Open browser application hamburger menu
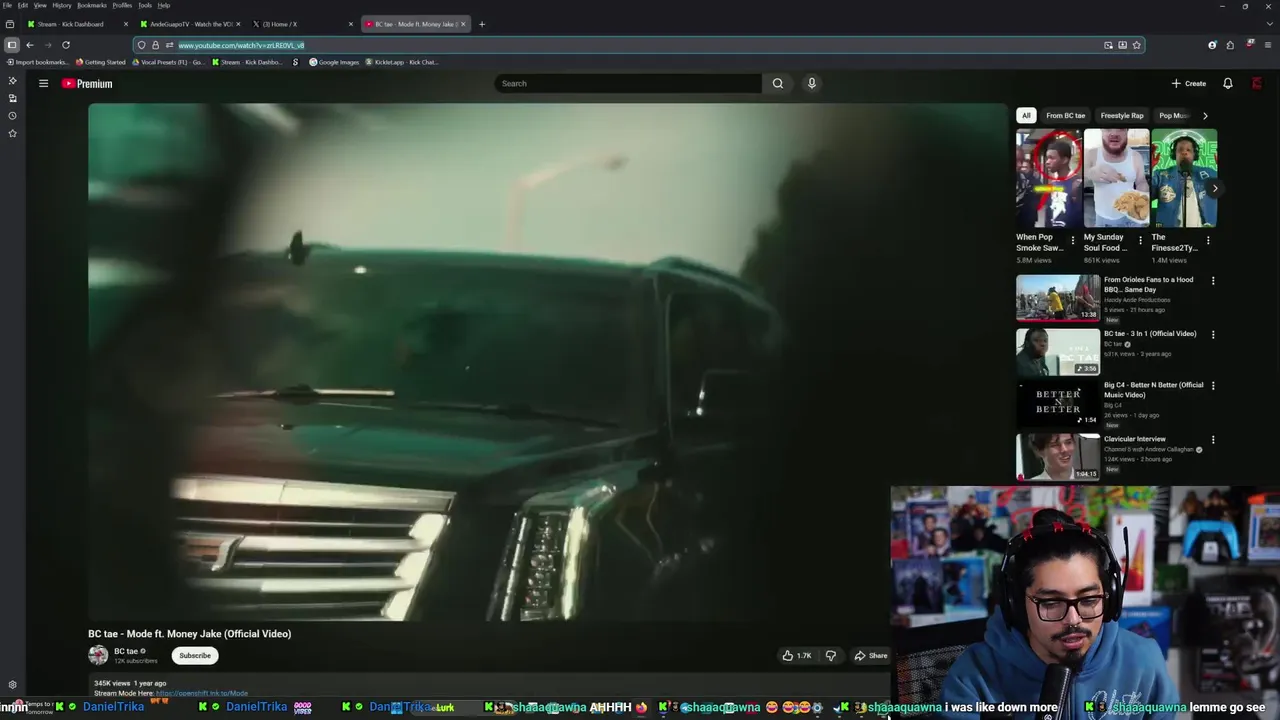Viewport: 1280px width, 720px height. pyautogui.click(x=1268, y=45)
